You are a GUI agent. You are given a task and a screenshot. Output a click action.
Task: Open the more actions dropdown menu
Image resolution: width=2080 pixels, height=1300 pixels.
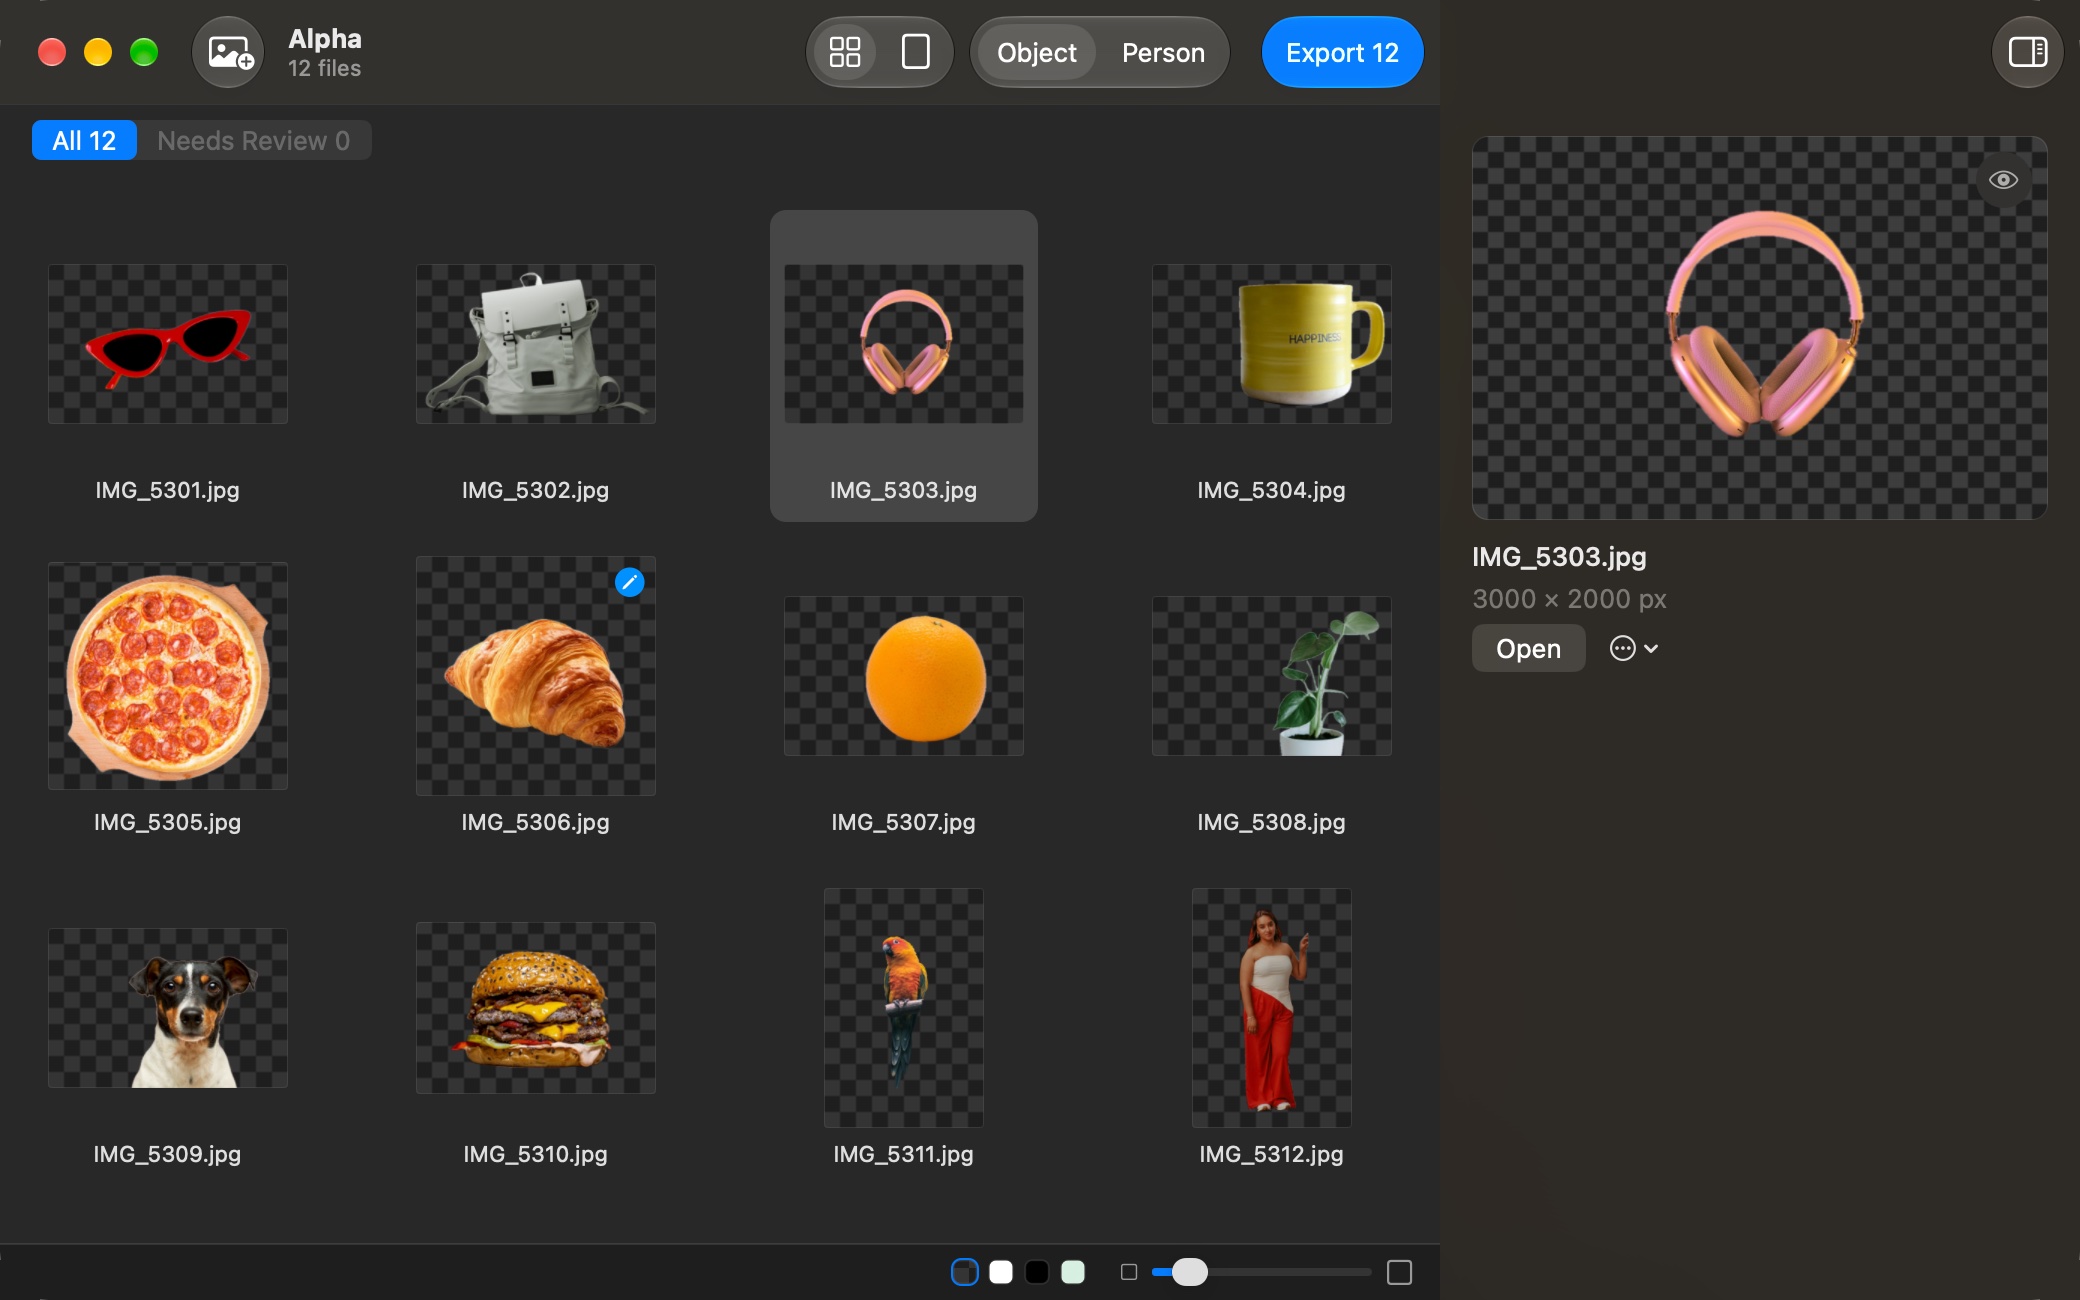click(x=1634, y=648)
